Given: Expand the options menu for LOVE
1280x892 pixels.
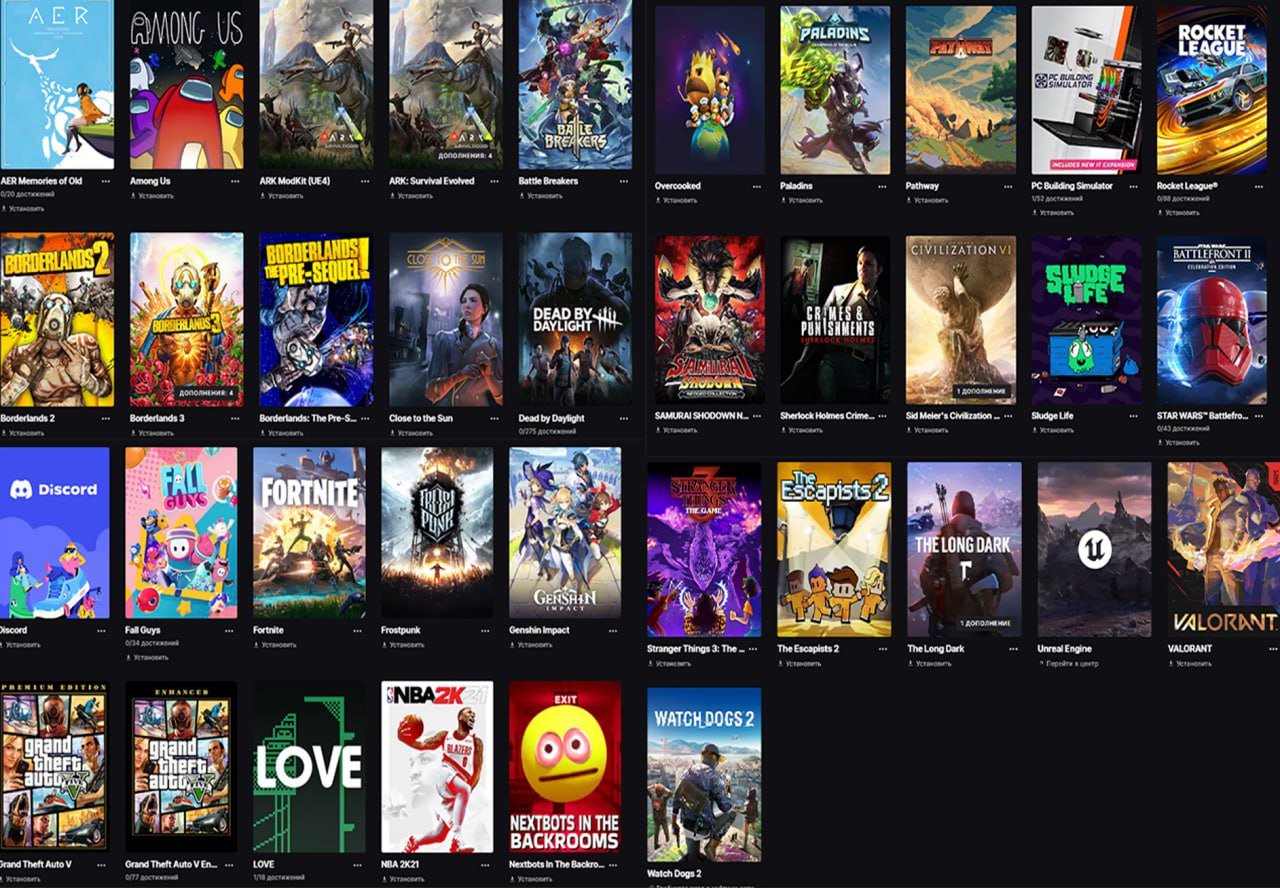Looking at the screenshot, I should click(x=357, y=864).
